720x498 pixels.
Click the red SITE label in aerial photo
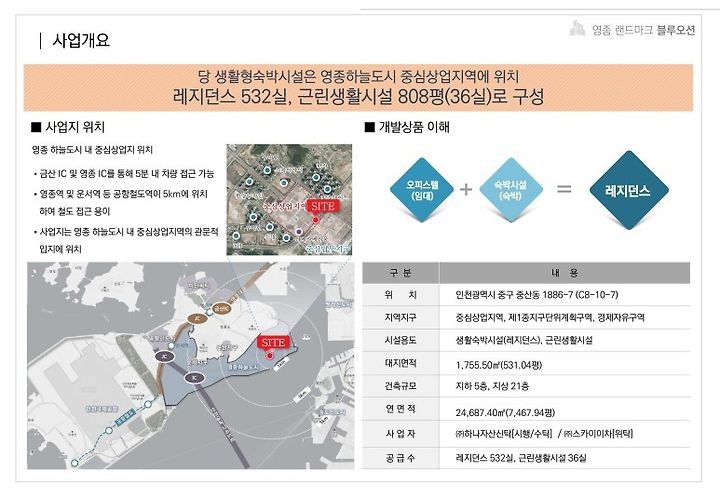(323, 206)
